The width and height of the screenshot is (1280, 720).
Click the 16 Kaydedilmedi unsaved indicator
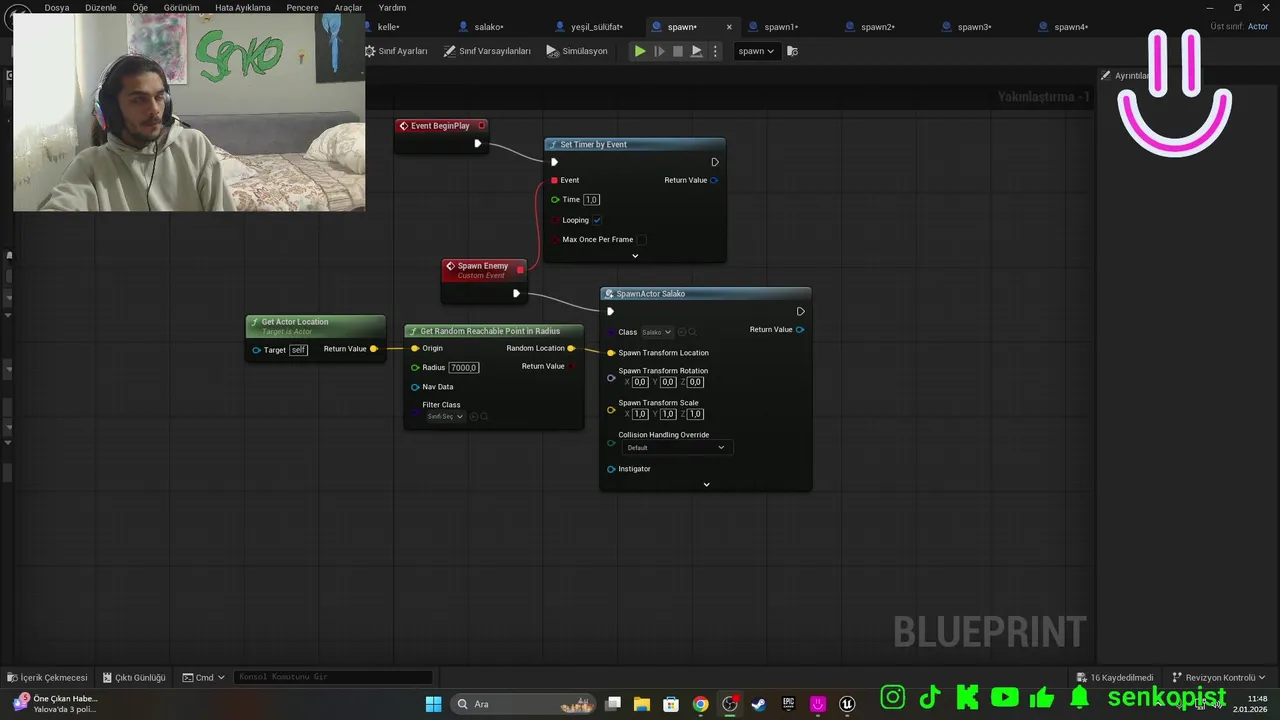click(1115, 677)
